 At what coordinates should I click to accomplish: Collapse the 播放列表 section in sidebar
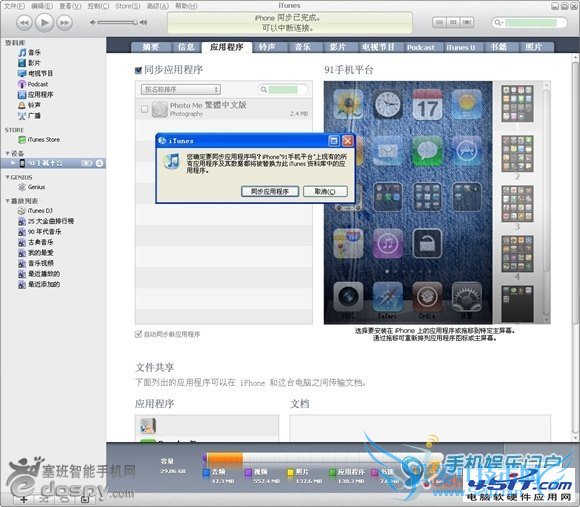(7, 201)
